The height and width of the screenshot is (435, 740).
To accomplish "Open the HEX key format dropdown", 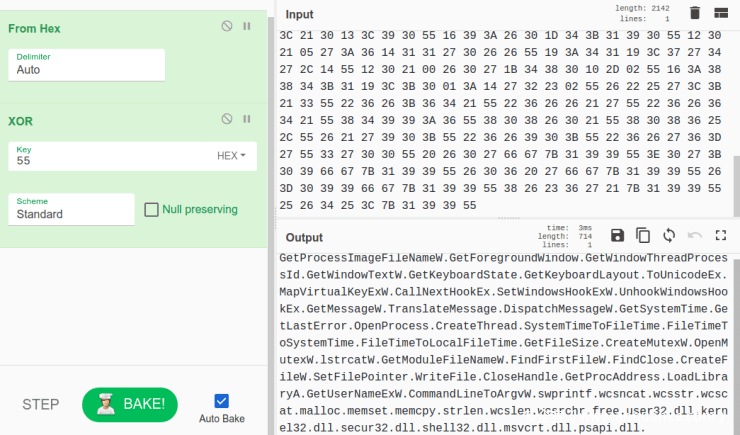I will click(x=231, y=156).
